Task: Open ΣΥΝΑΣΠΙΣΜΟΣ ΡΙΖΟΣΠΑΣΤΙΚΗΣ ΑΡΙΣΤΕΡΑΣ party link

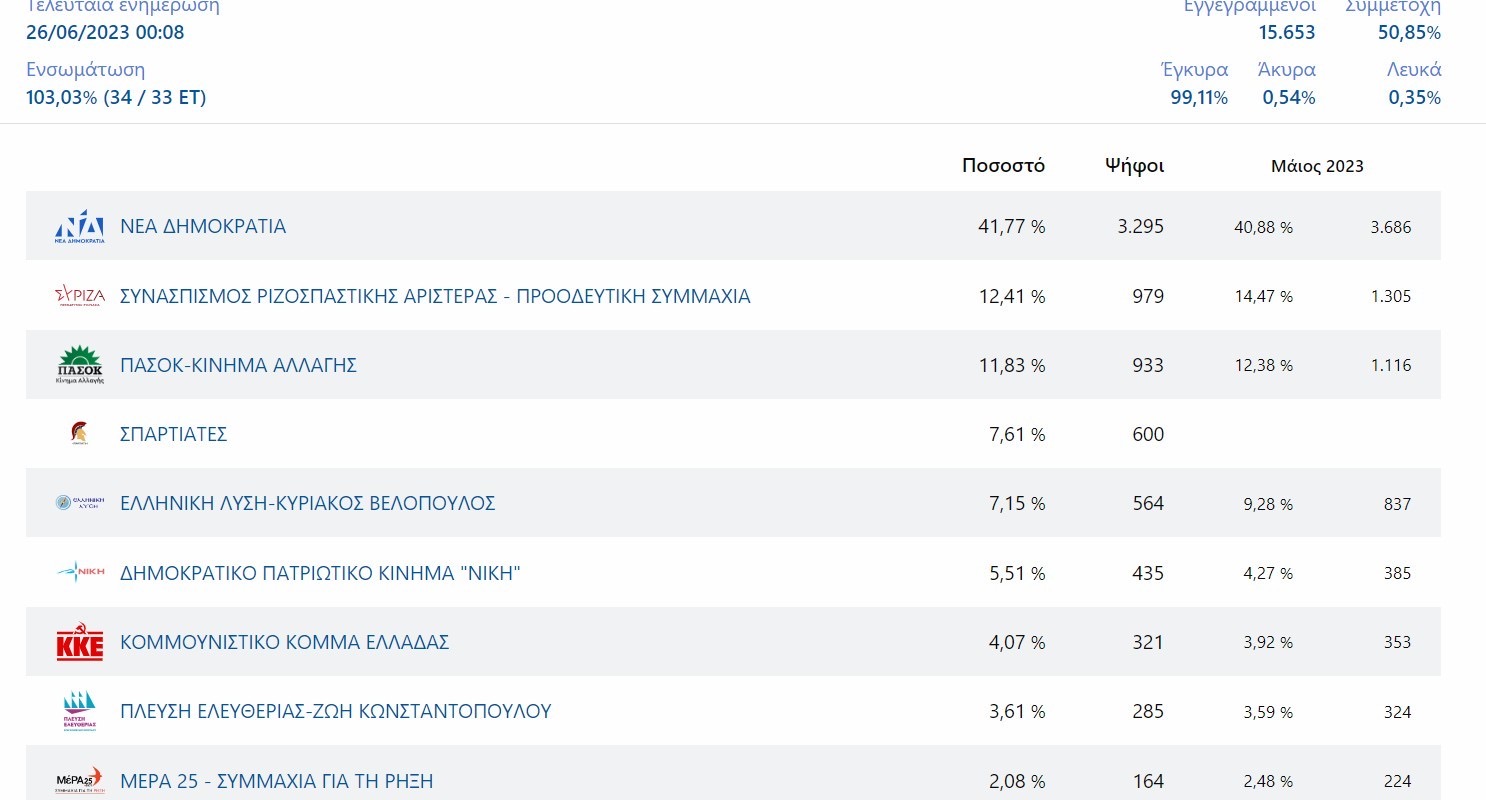Action: click(435, 296)
